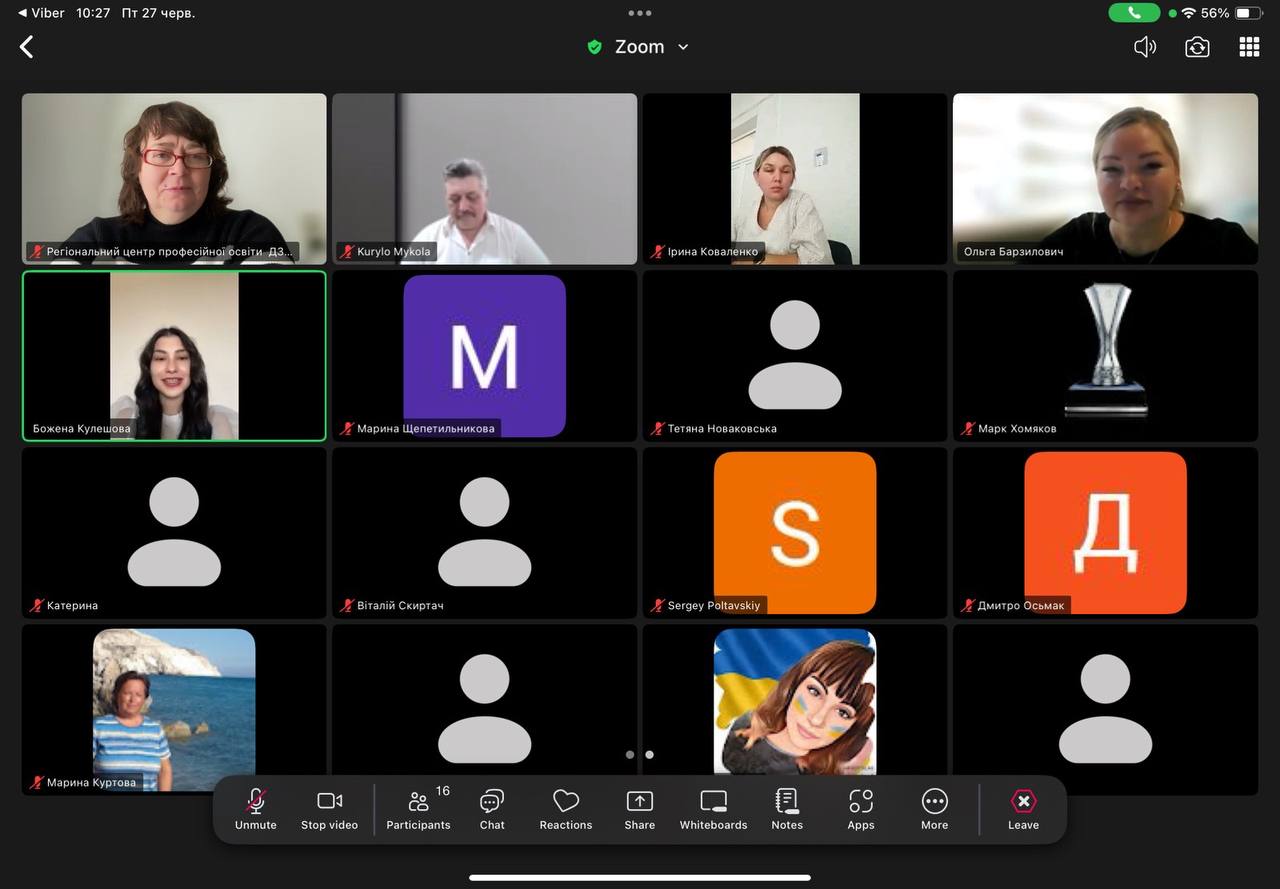Change the gallery view layout grid

(x=1249, y=47)
